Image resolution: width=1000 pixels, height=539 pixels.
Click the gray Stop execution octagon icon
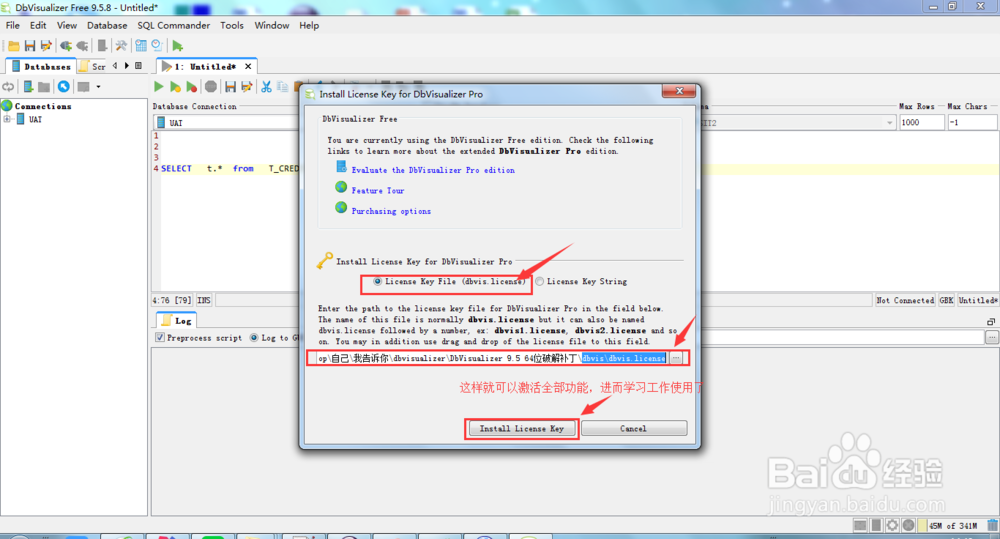pos(210,87)
